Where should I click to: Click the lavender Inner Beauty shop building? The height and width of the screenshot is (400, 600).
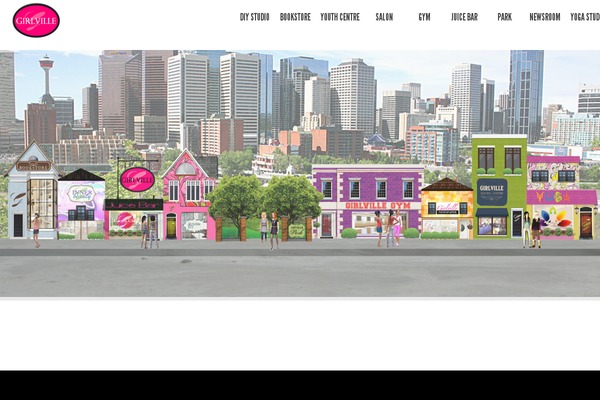[81, 204]
